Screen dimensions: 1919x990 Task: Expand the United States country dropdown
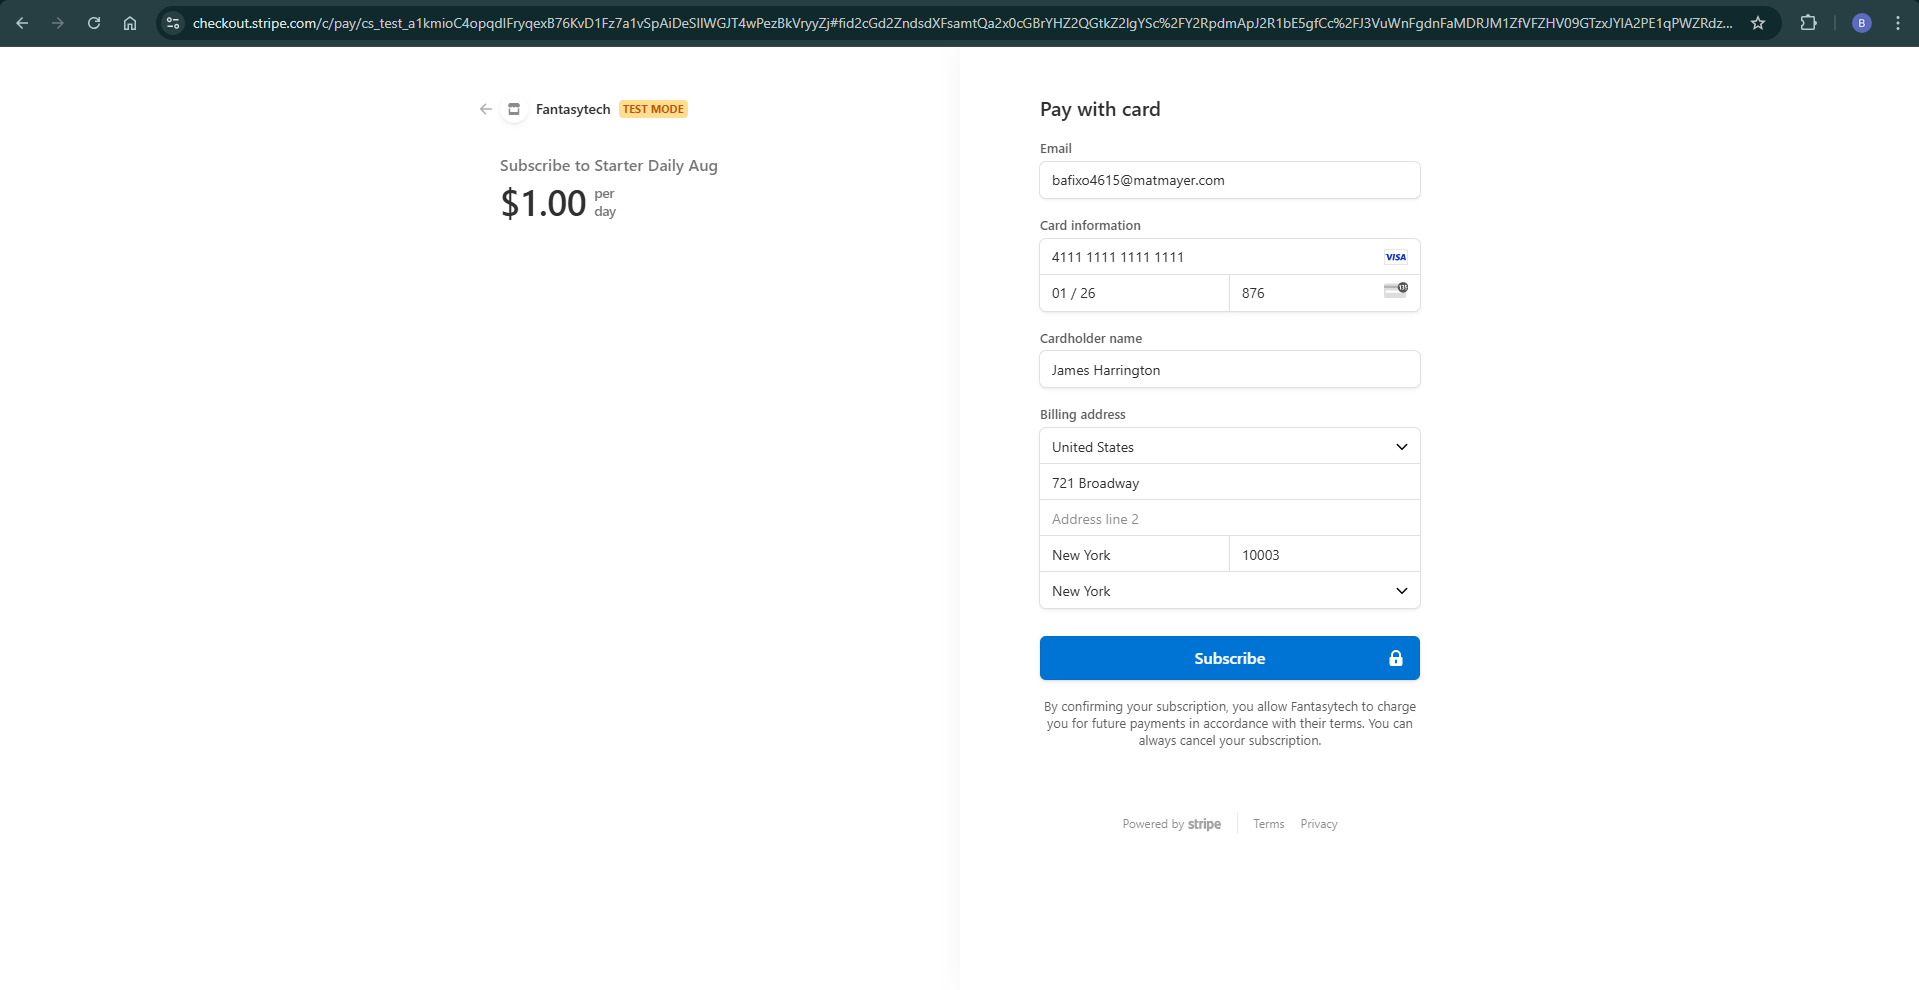(1229, 447)
